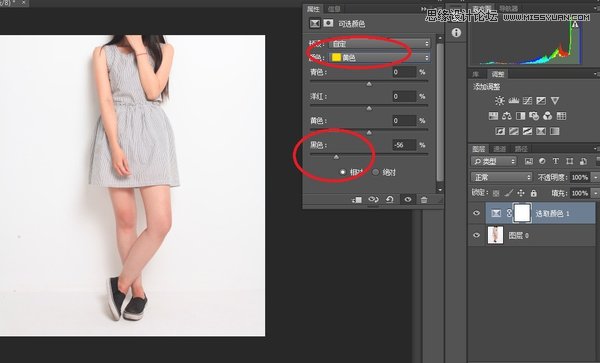This screenshot has width=600, height=363.
Task: Filter layers by shape layer icon
Action: point(569,161)
